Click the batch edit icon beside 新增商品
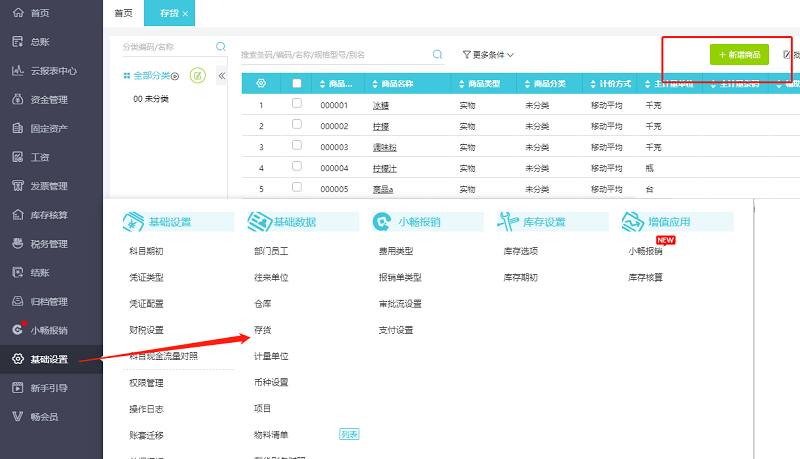This screenshot has height=459, width=800. click(787, 54)
